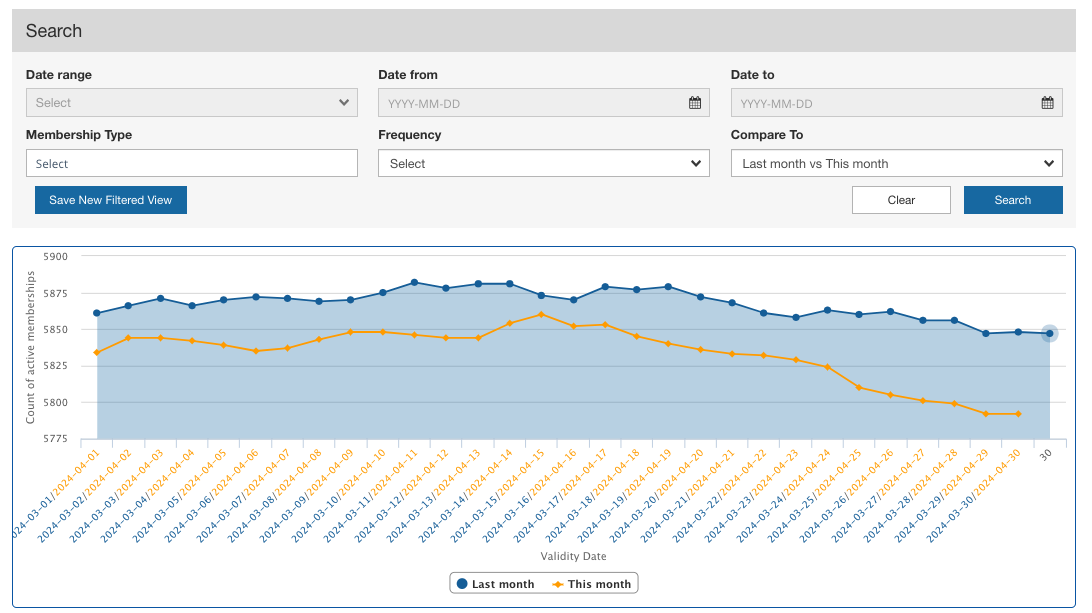Toggle Last month series in chart legend
The width and height of the screenshot is (1092, 613).
495,584
